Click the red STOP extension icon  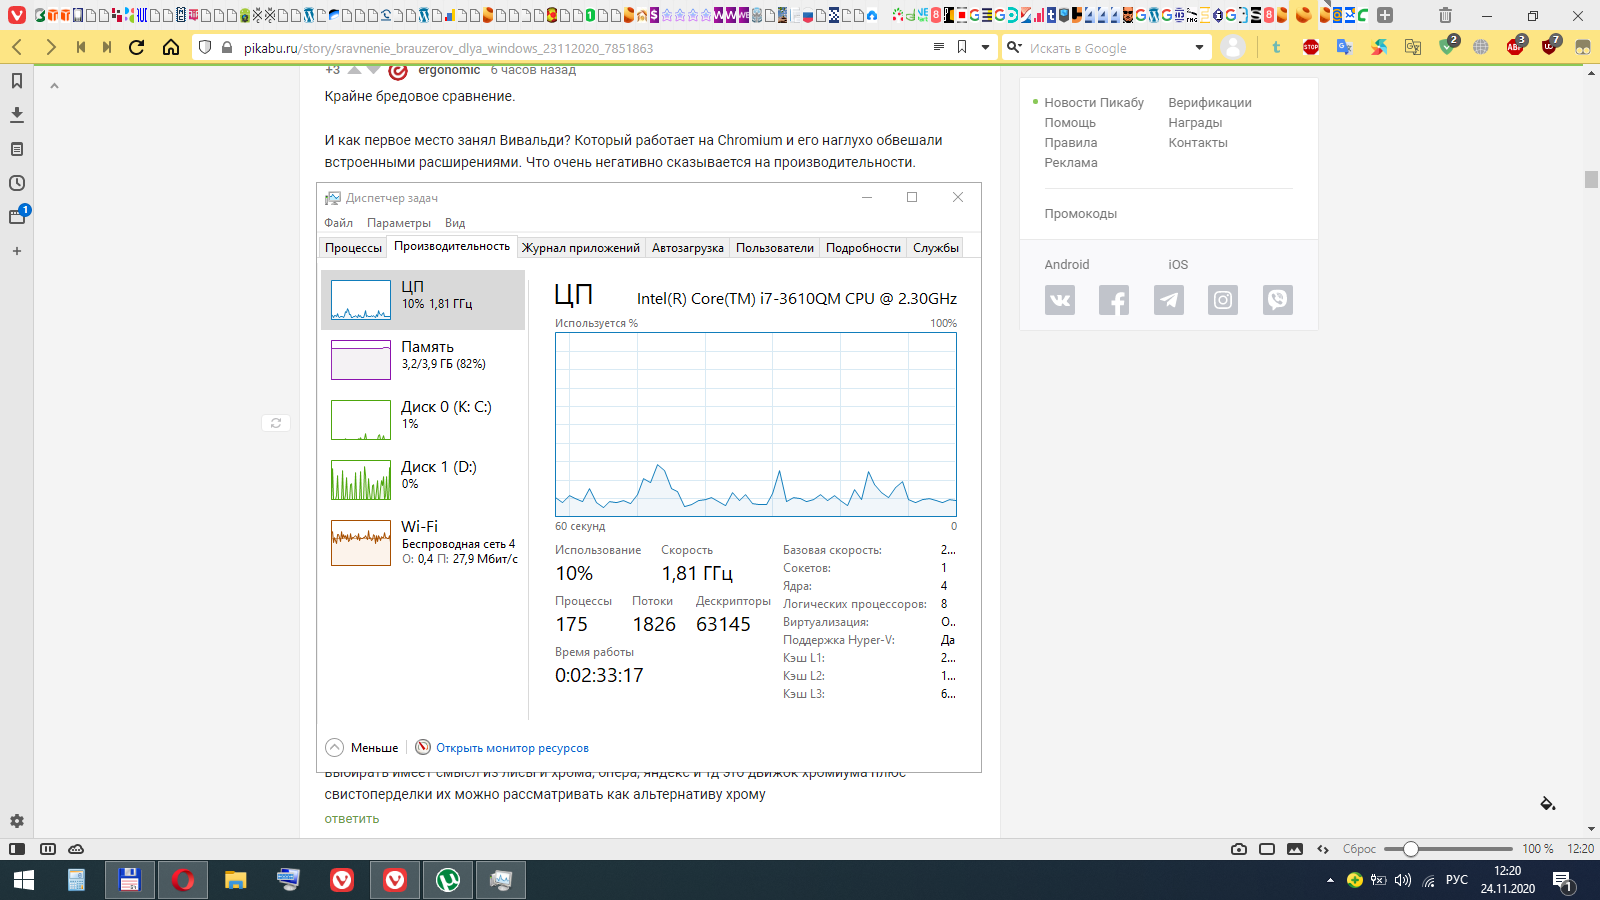pos(1310,47)
